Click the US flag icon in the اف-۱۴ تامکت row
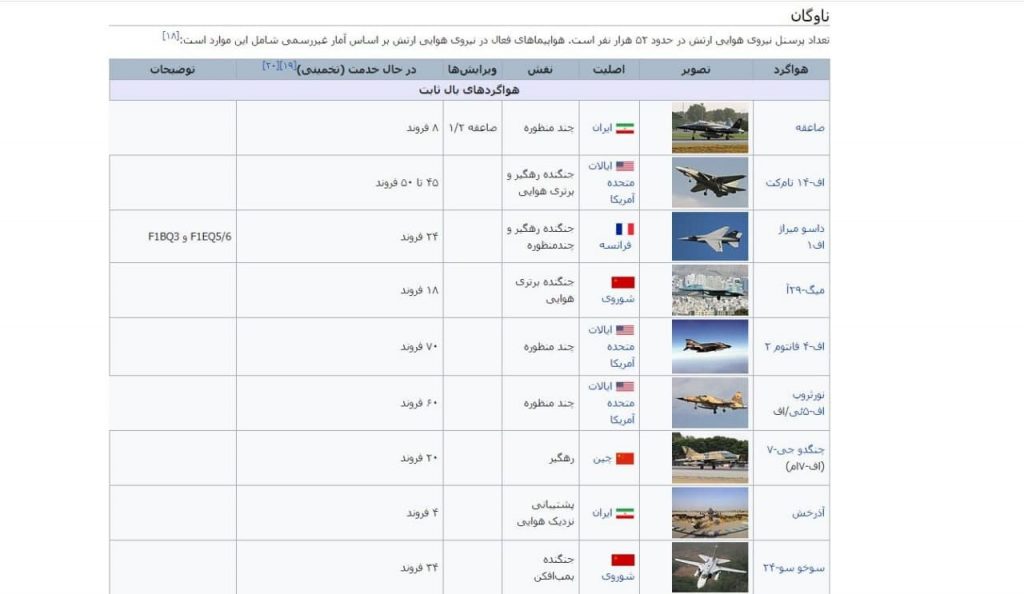 tap(625, 166)
